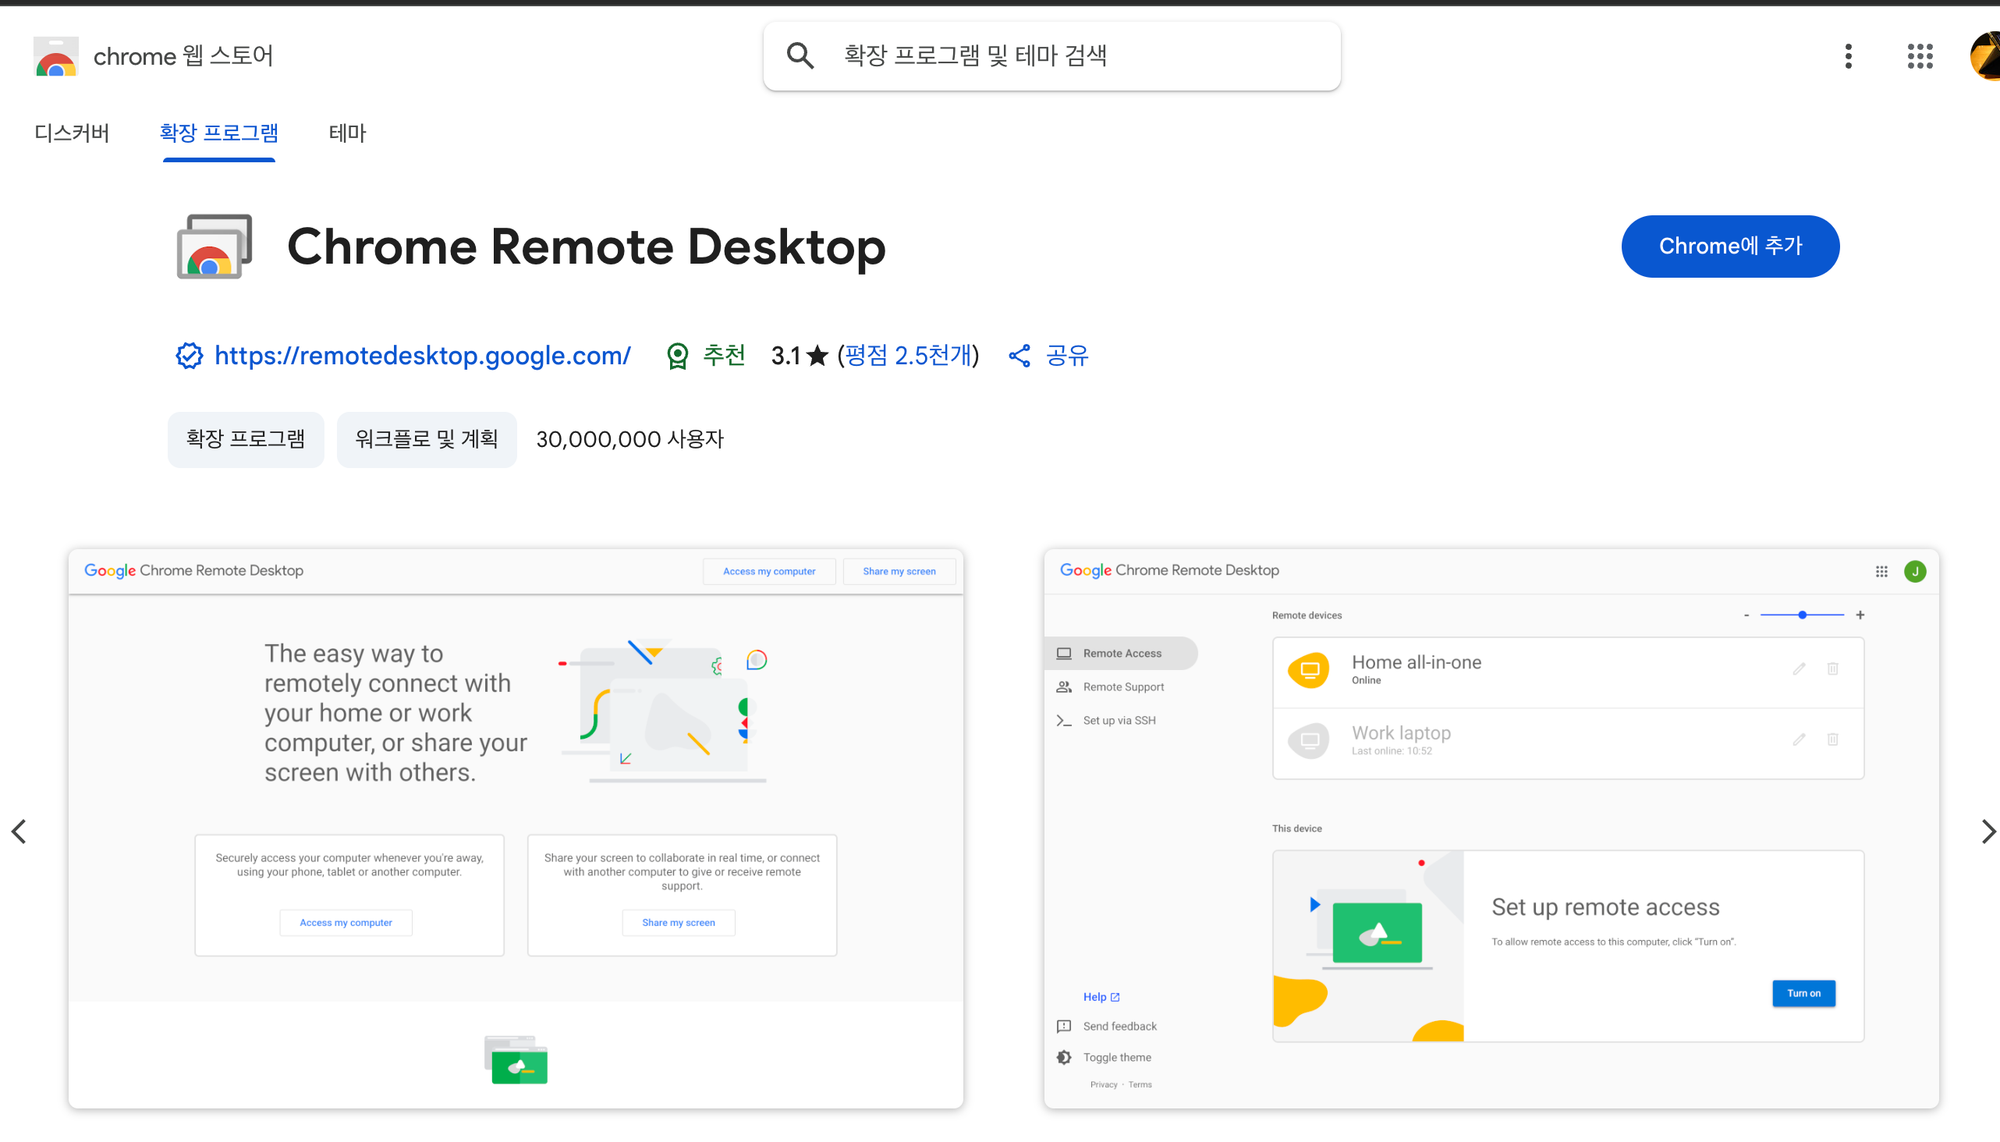Click the Remote Access label in sidebar

click(1122, 654)
